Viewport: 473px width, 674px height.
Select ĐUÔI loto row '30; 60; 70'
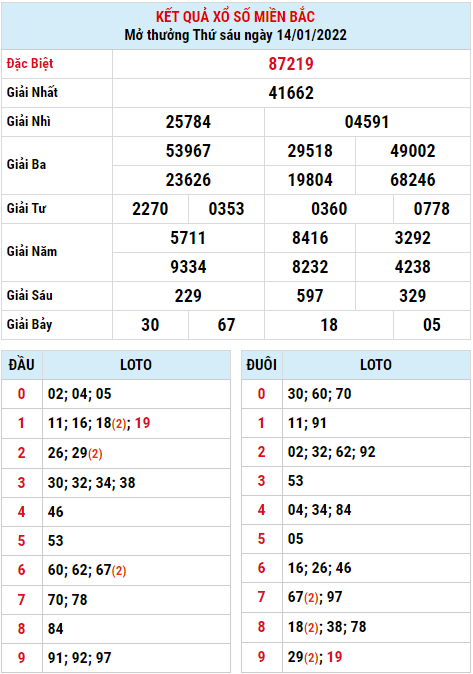[319, 394]
